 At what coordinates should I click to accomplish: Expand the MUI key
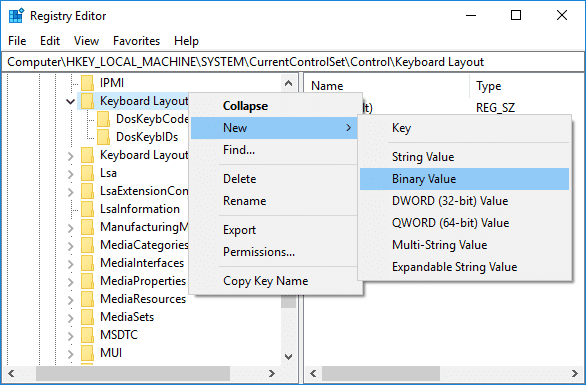click(x=71, y=353)
